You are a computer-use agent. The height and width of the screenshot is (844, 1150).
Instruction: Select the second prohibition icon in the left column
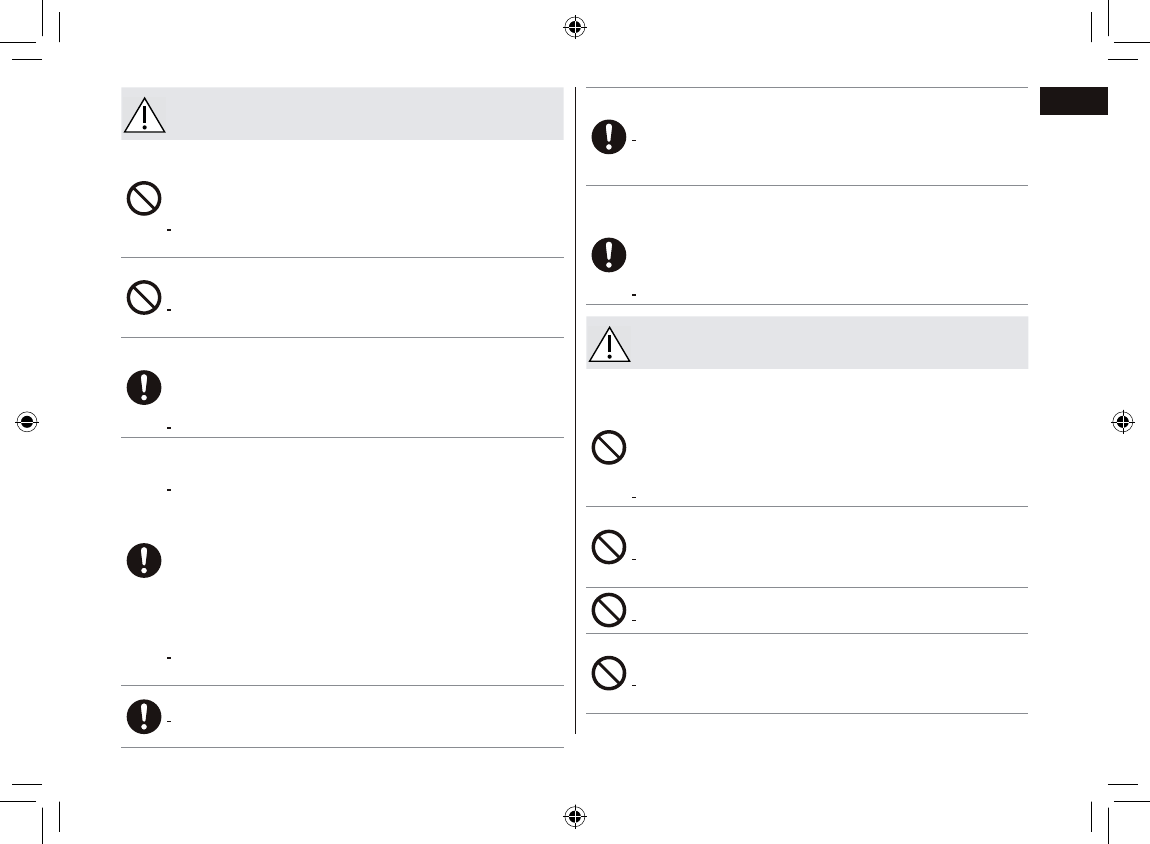(x=144, y=298)
